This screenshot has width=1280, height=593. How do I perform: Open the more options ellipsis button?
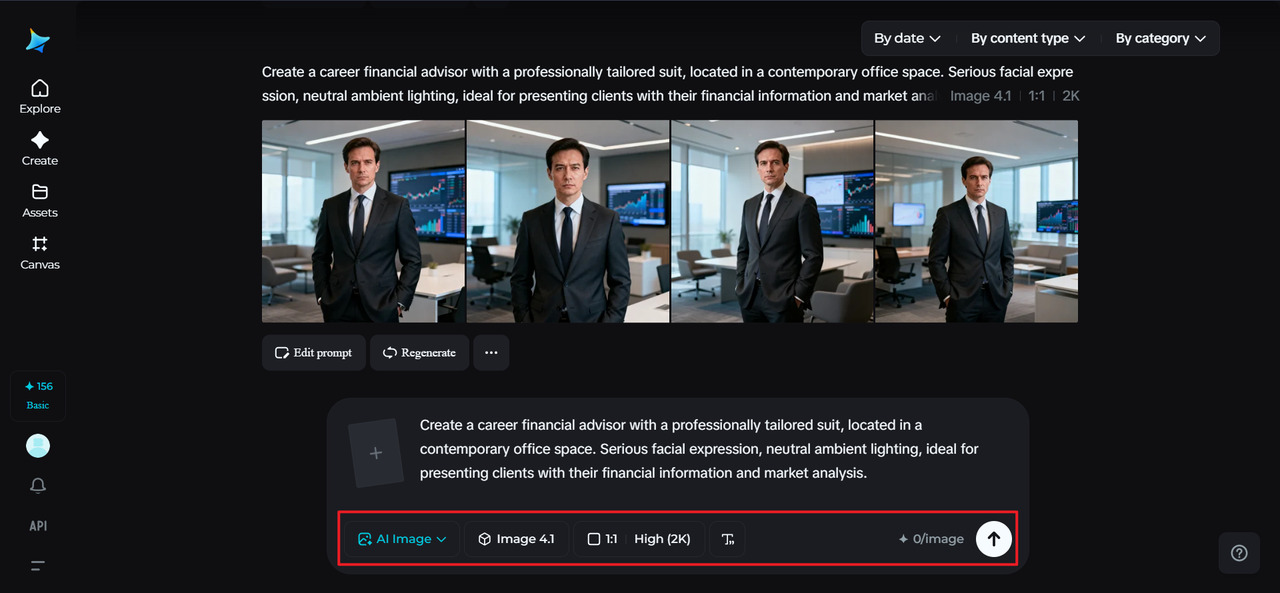(x=491, y=353)
